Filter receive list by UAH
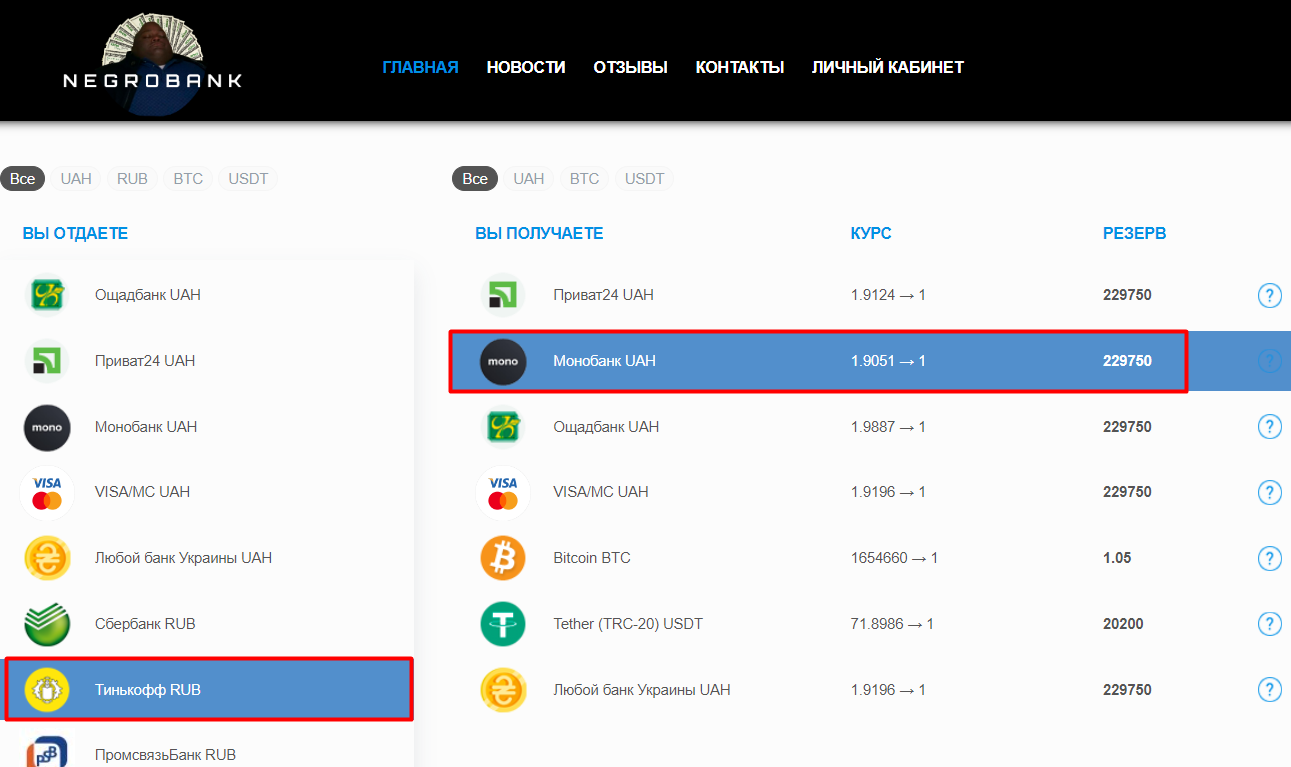Image resolution: width=1291 pixels, height=767 pixels. pyautogui.click(x=529, y=179)
